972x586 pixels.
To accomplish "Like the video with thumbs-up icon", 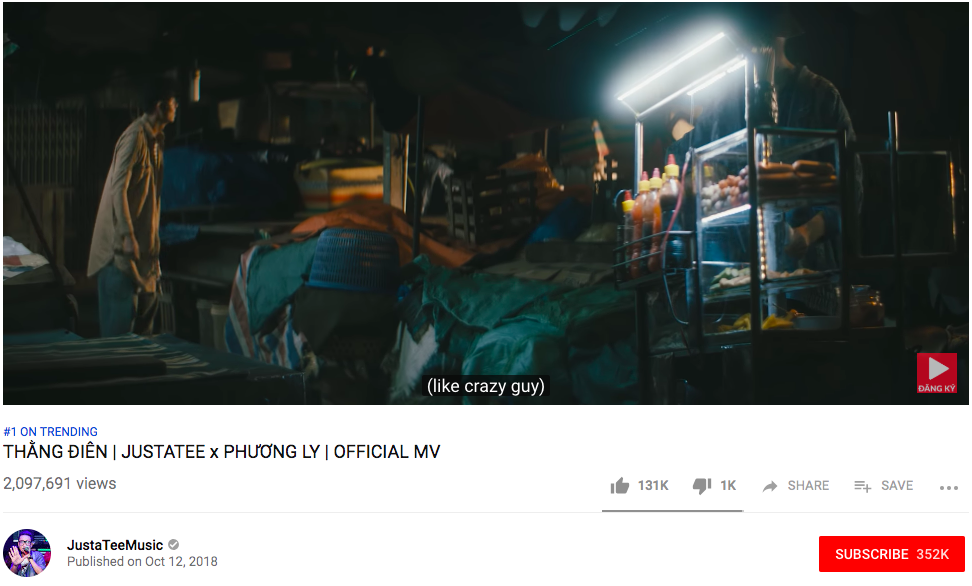I will coord(619,486).
